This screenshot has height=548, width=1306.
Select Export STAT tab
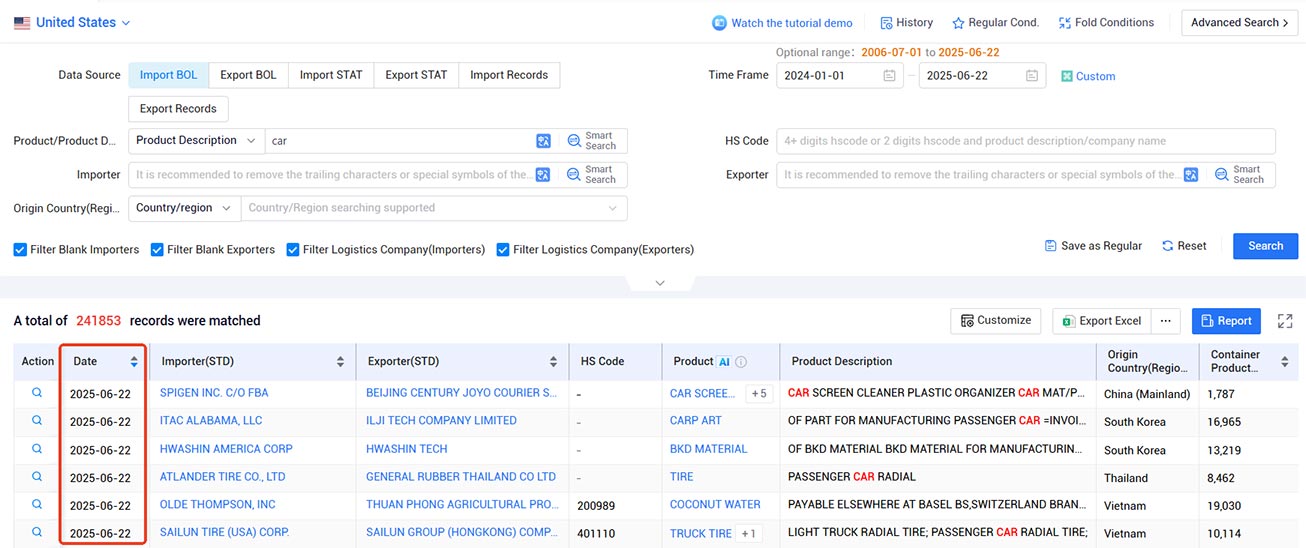click(416, 75)
